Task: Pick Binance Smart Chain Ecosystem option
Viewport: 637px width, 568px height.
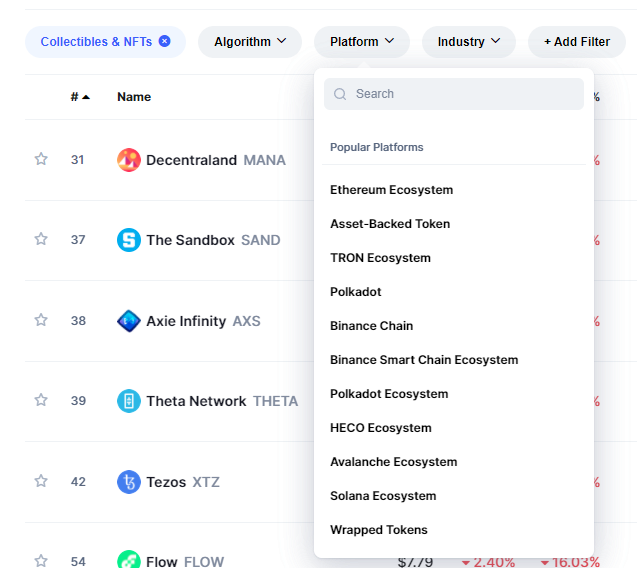Action: (424, 360)
